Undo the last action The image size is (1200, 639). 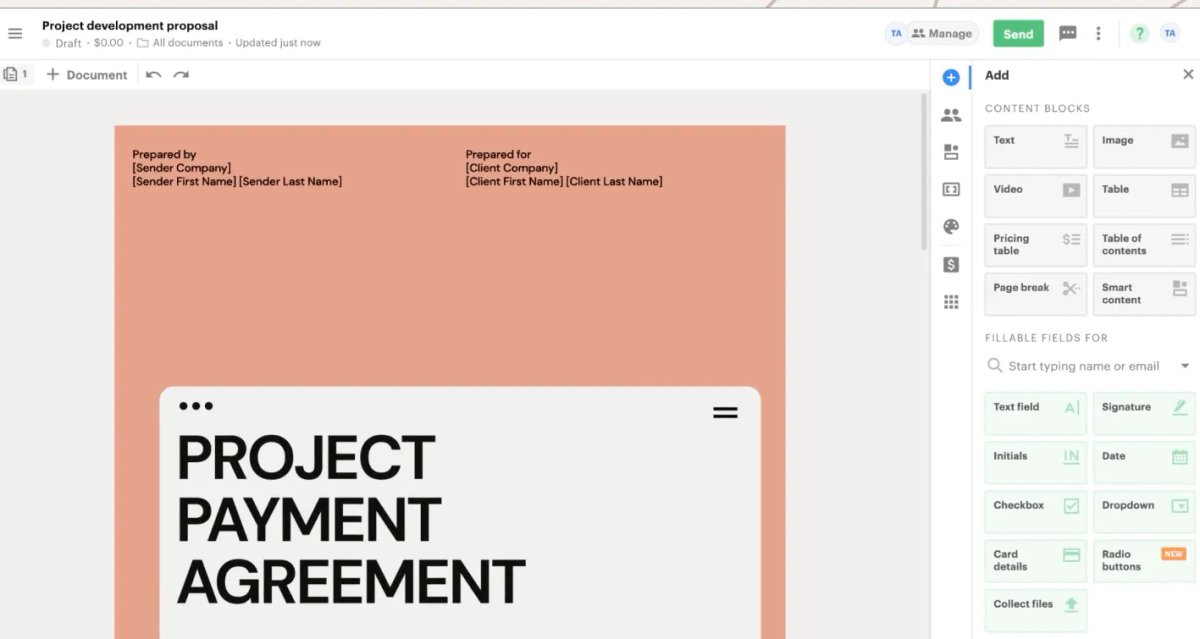[x=153, y=75]
